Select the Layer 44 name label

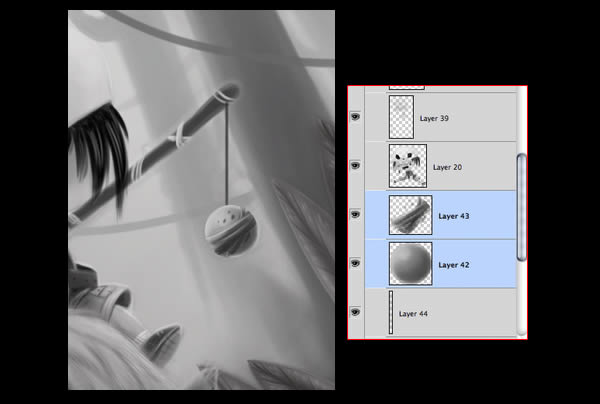click(413, 314)
